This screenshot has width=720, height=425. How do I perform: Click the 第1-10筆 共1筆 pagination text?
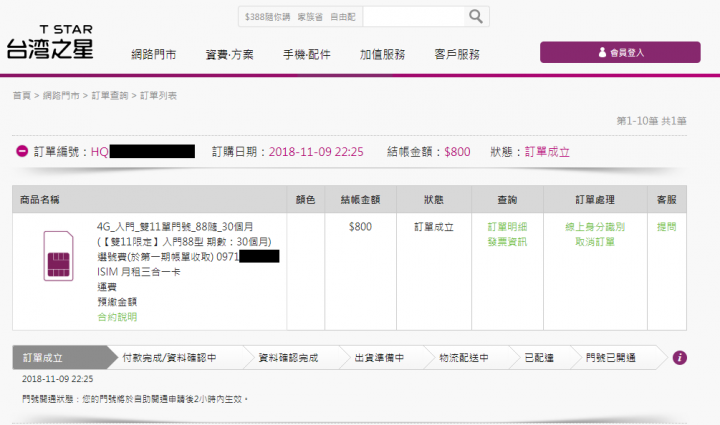pyautogui.click(x=651, y=121)
